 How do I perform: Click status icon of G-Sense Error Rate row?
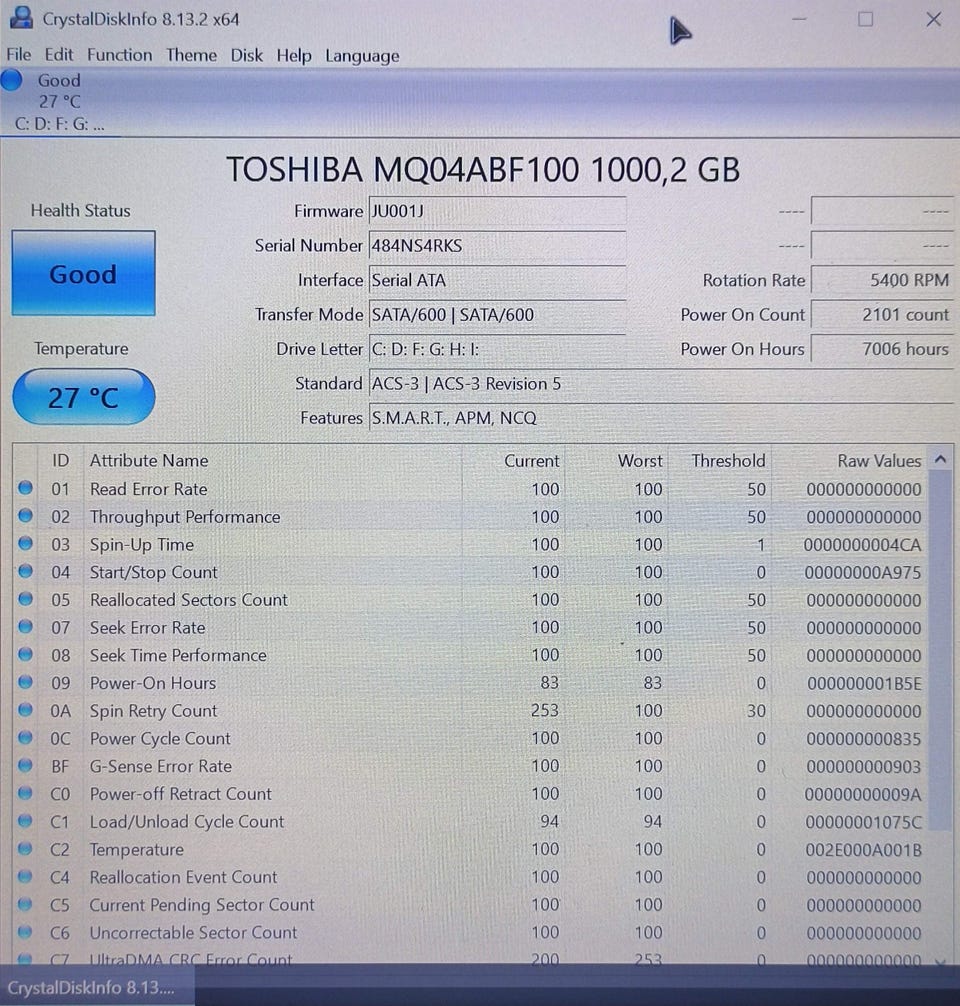26,765
